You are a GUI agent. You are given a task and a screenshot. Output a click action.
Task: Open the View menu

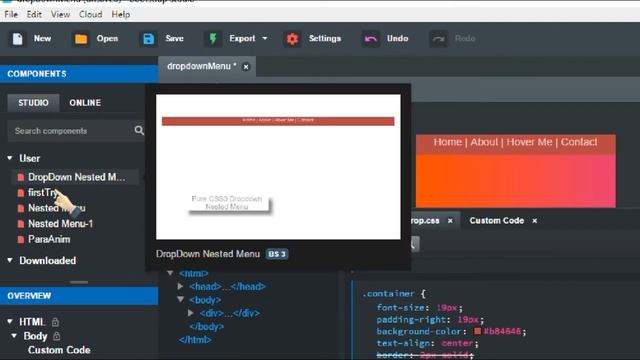(60, 15)
